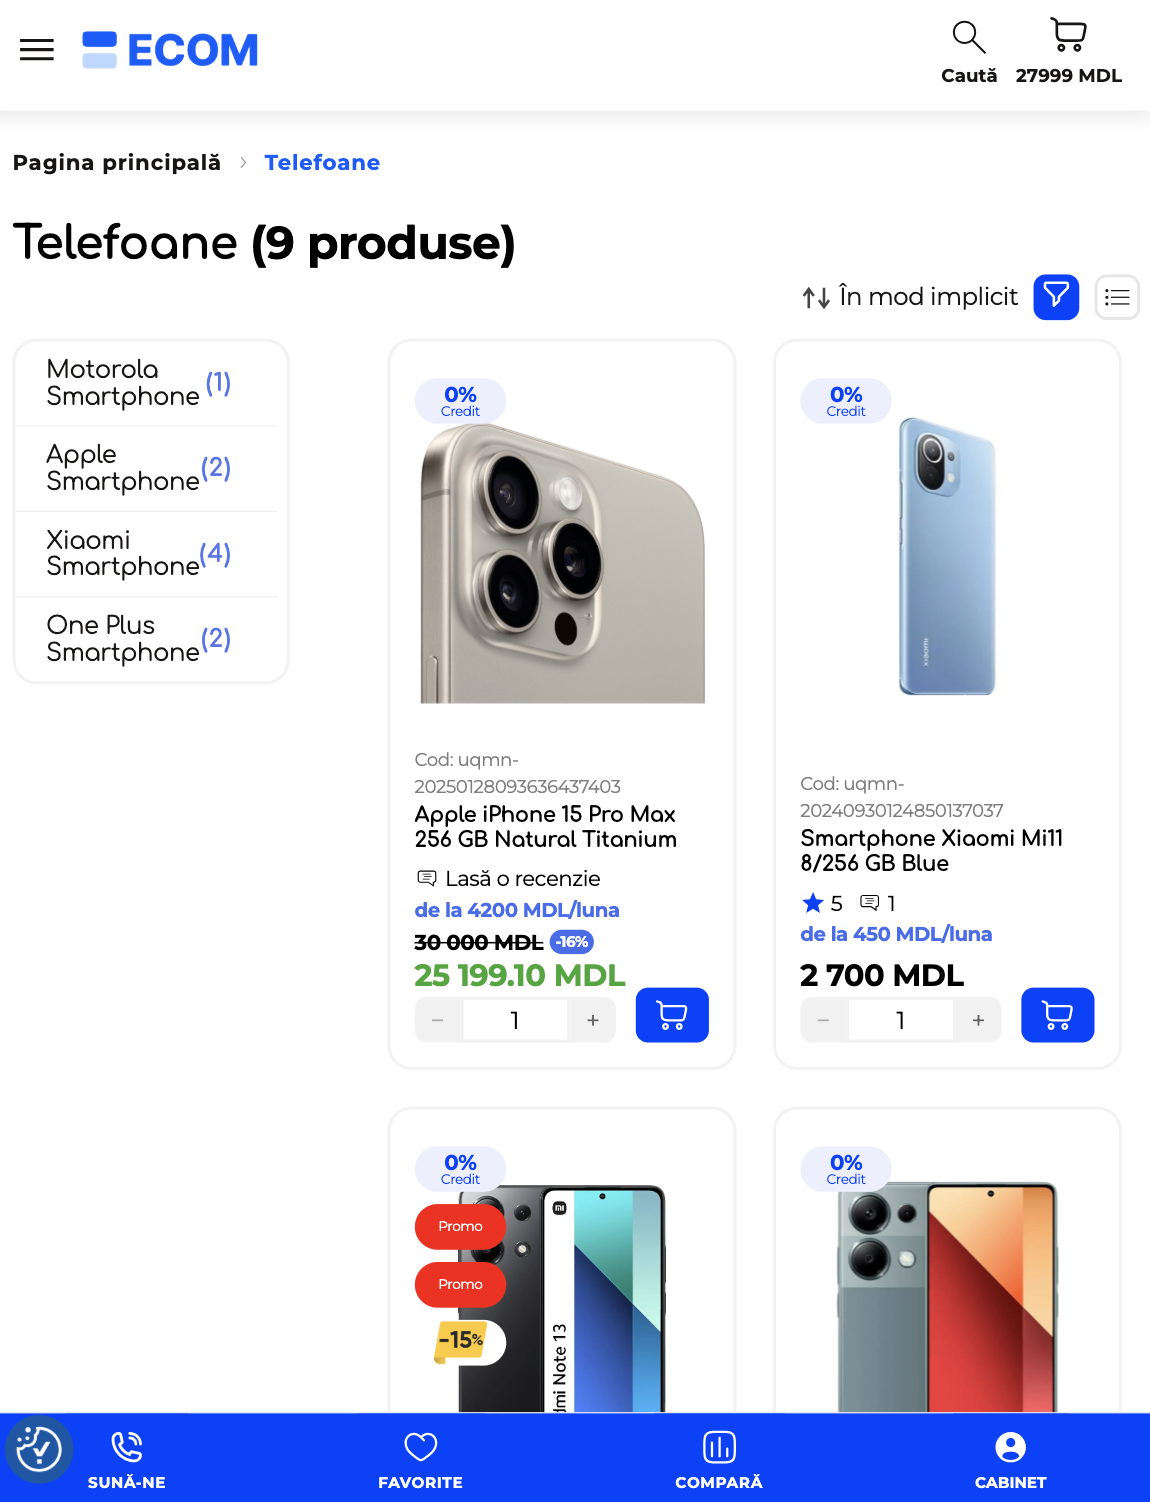
Task: Click the Pagina principală breadcrumb
Action: (x=117, y=163)
